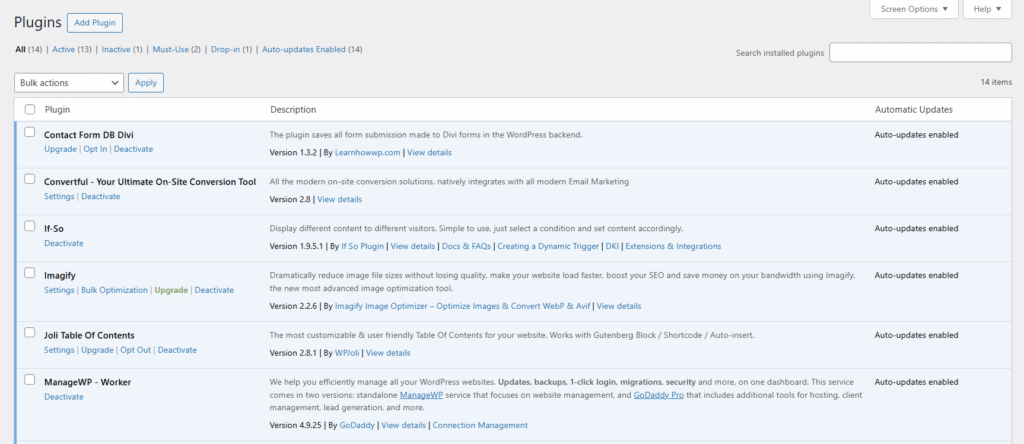Toggle the select-all plugins checkbox in header
The width and height of the screenshot is (1024, 444).
[30, 110]
